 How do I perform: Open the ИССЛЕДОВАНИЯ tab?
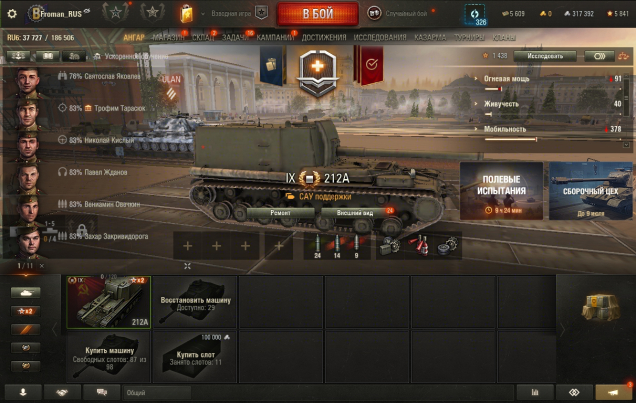coord(380,38)
